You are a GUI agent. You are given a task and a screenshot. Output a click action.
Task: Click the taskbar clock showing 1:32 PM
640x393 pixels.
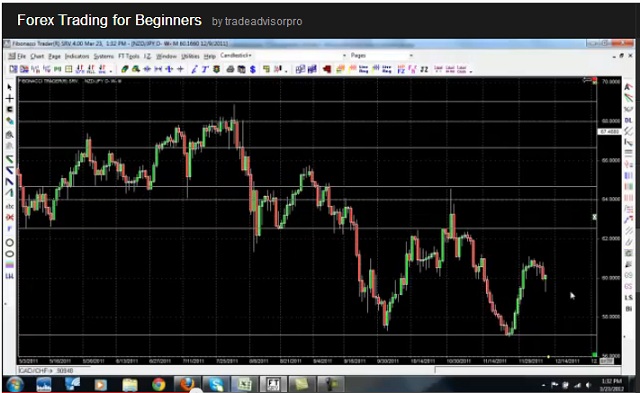click(611, 384)
